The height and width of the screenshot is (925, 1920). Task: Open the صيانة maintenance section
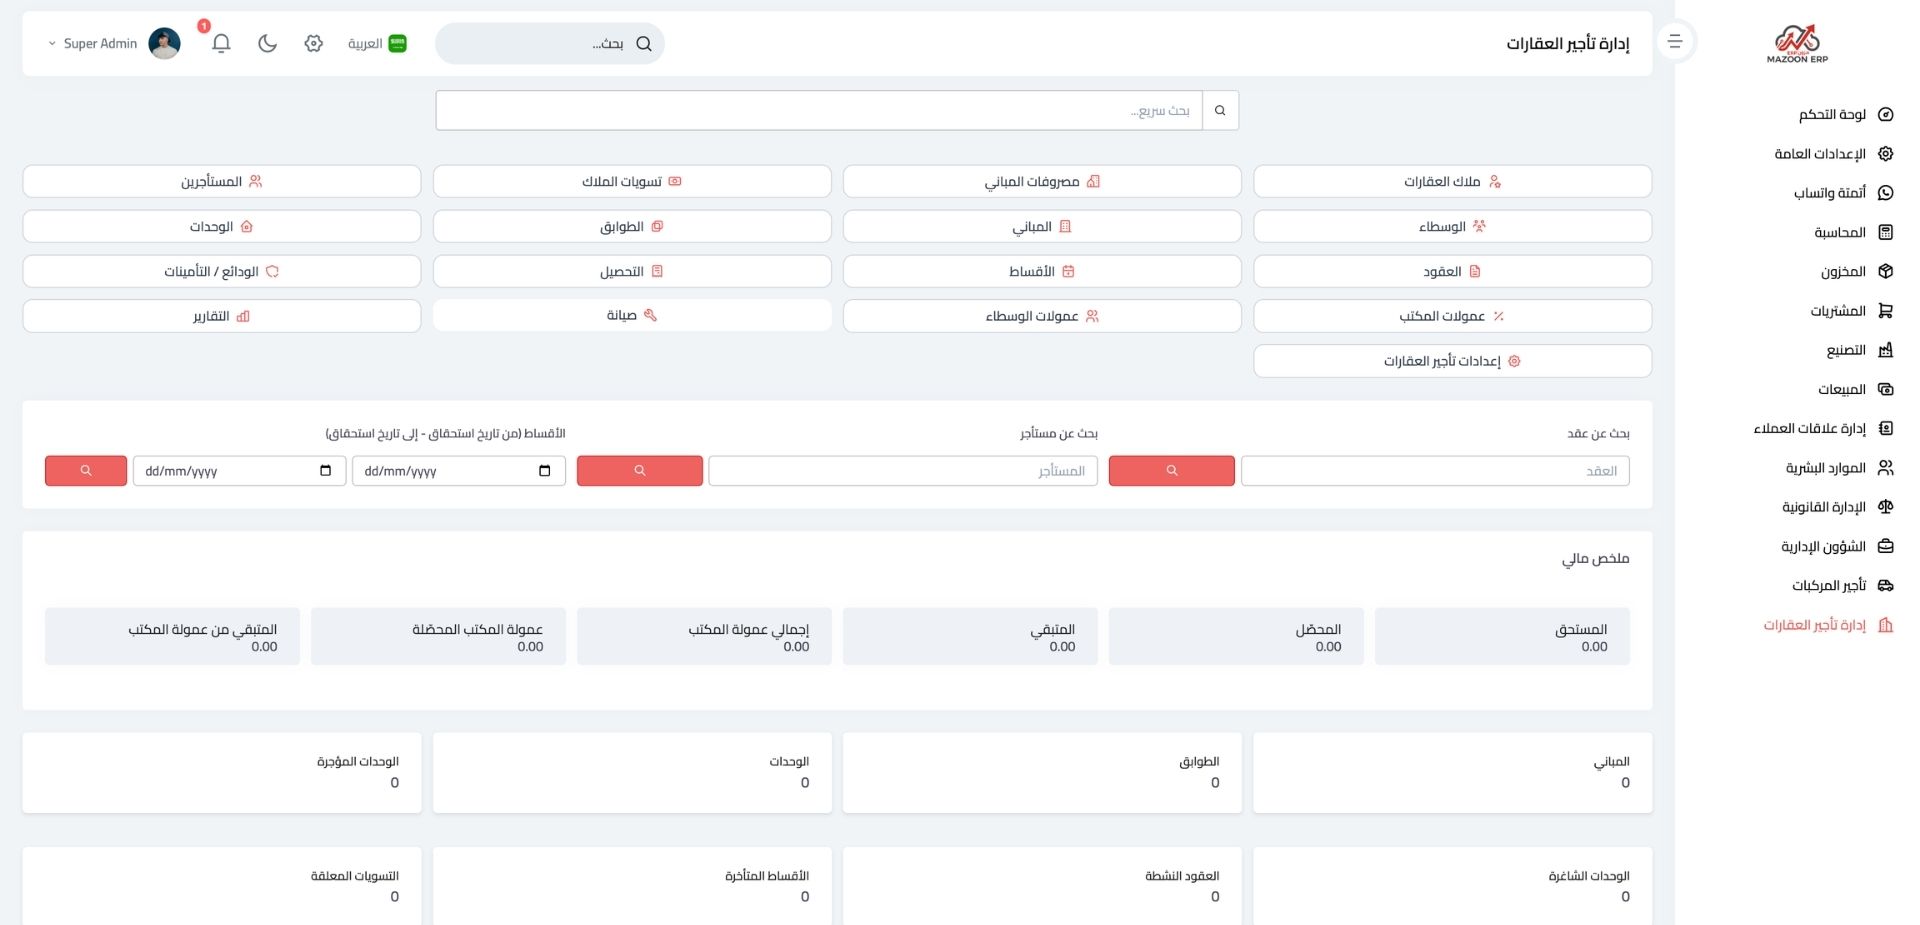pyautogui.click(x=631, y=315)
